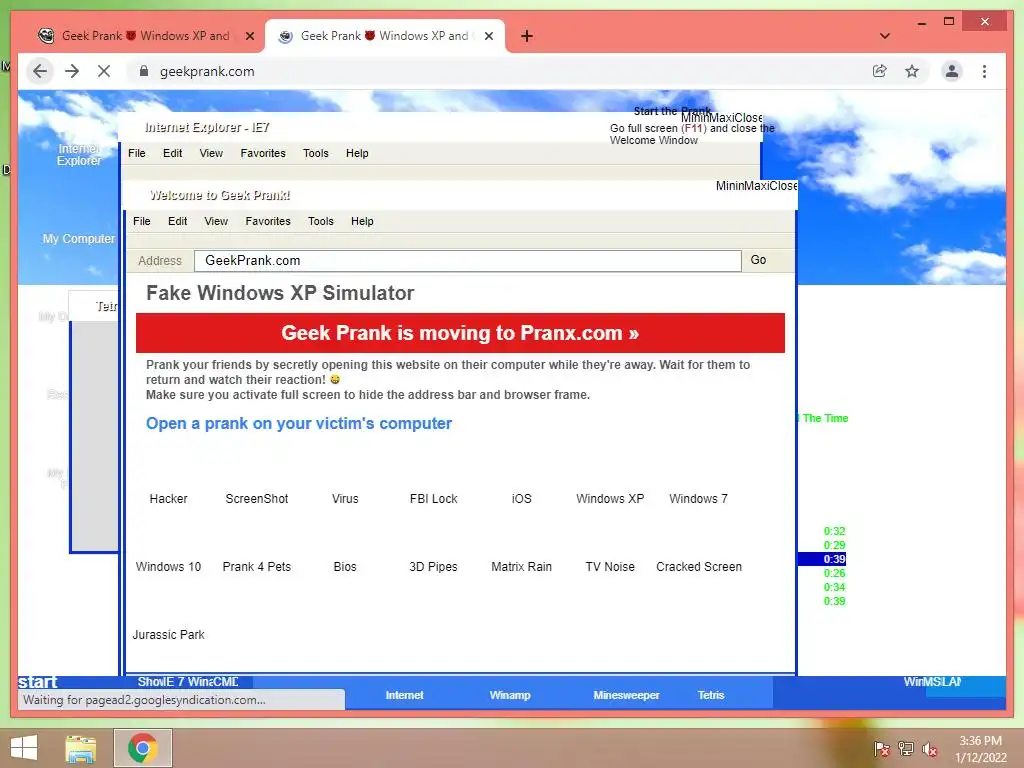Open the TV Noise prank

[610, 566]
